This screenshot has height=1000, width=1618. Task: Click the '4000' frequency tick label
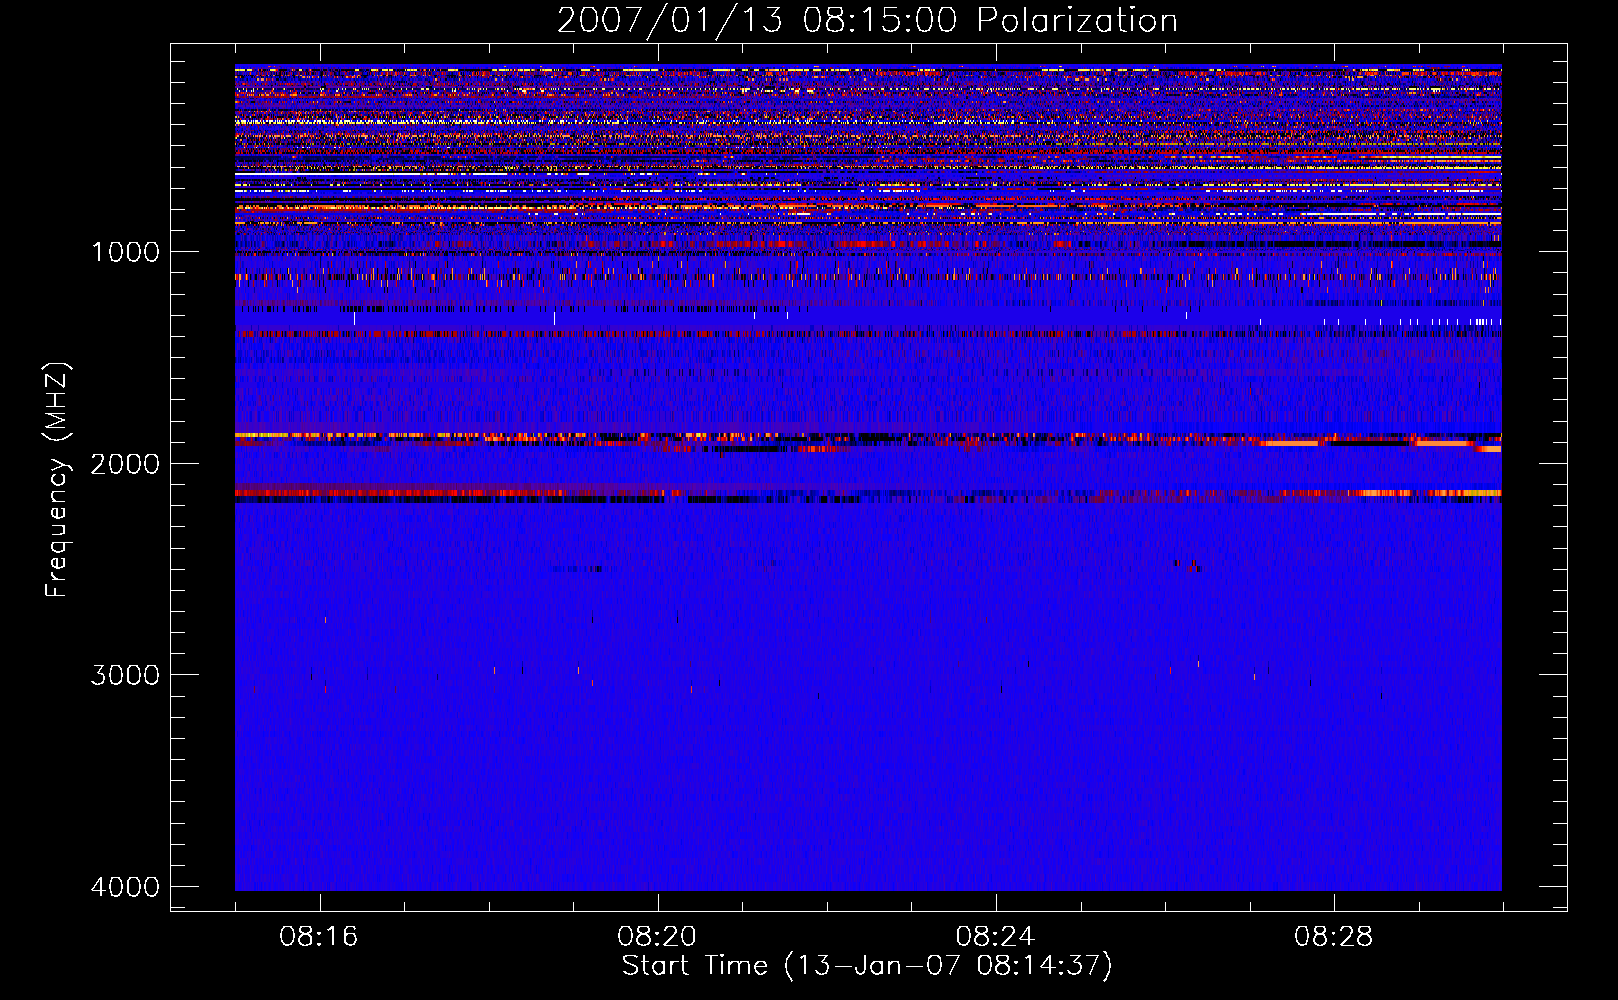coord(125,887)
